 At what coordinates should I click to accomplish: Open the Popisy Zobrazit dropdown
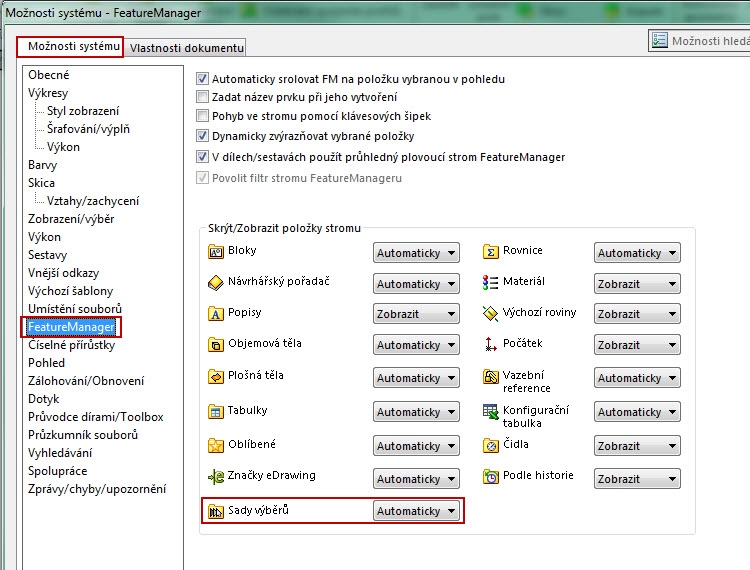point(416,314)
